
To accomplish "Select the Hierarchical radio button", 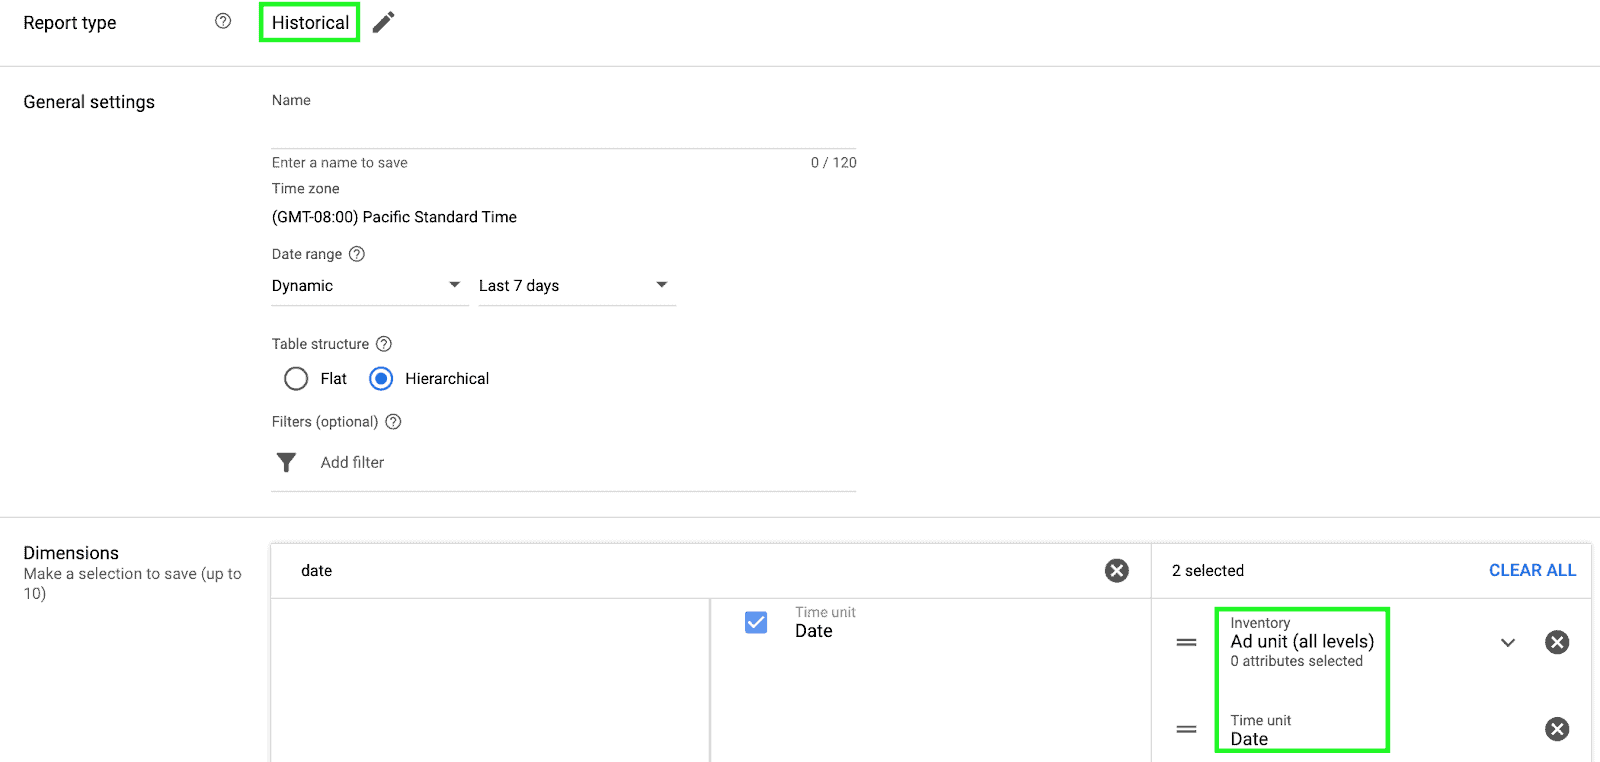I will (x=381, y=379).
